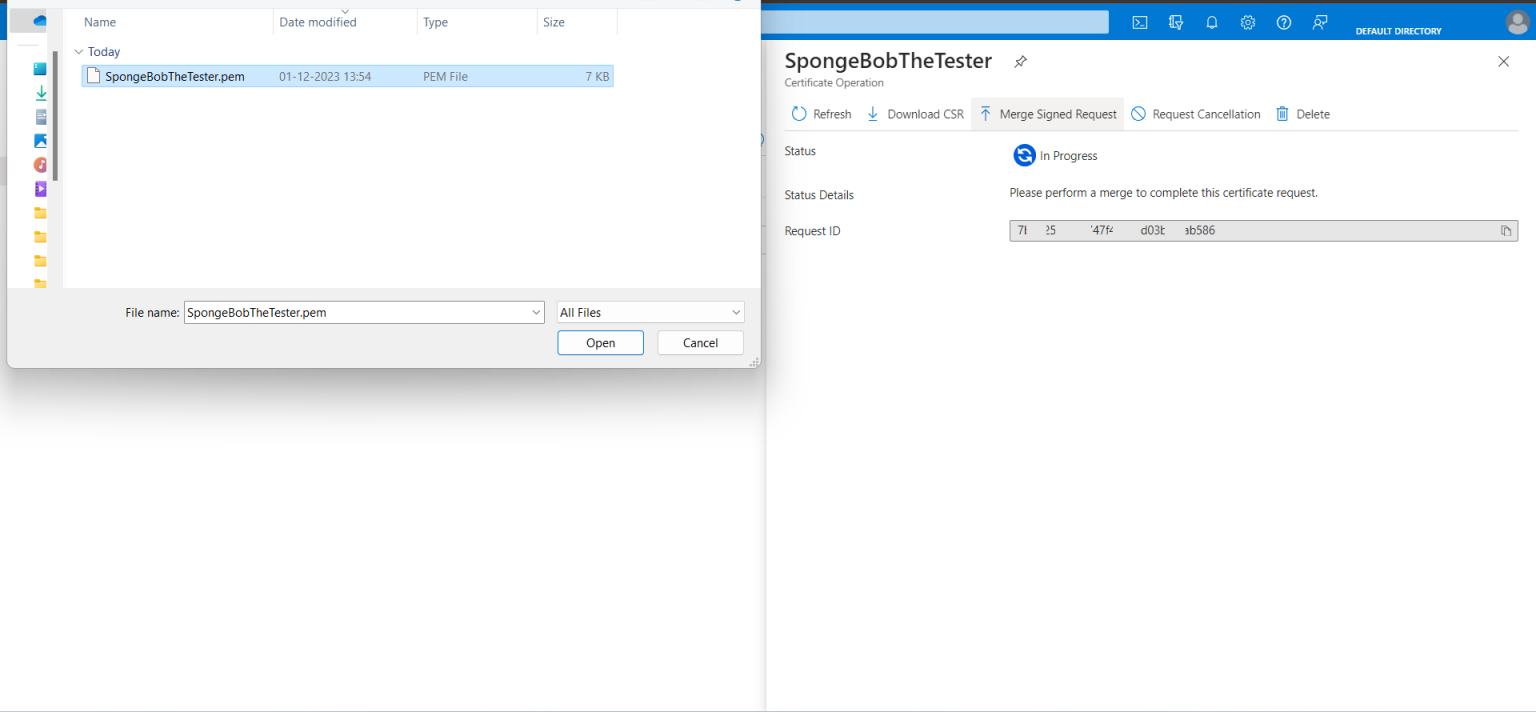Click Request Cancellation
This screenshot has height=712, width=1536.
(1195, 114)
